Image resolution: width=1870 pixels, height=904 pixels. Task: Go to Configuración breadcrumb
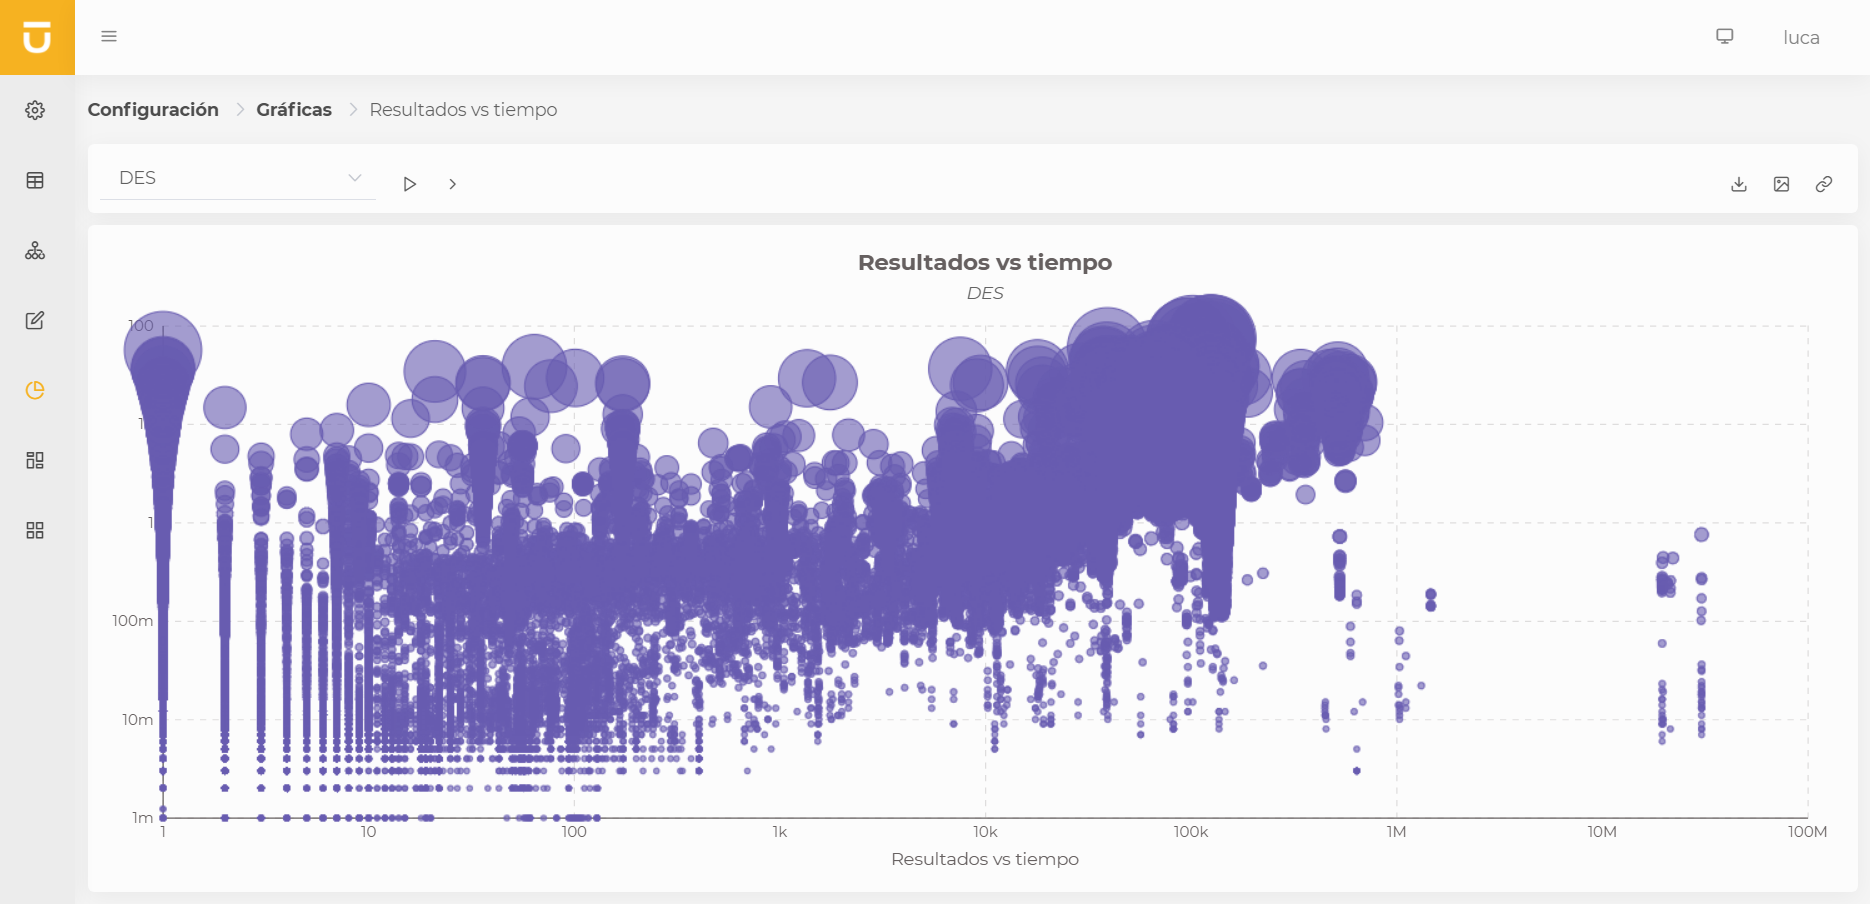coord(153,110)
